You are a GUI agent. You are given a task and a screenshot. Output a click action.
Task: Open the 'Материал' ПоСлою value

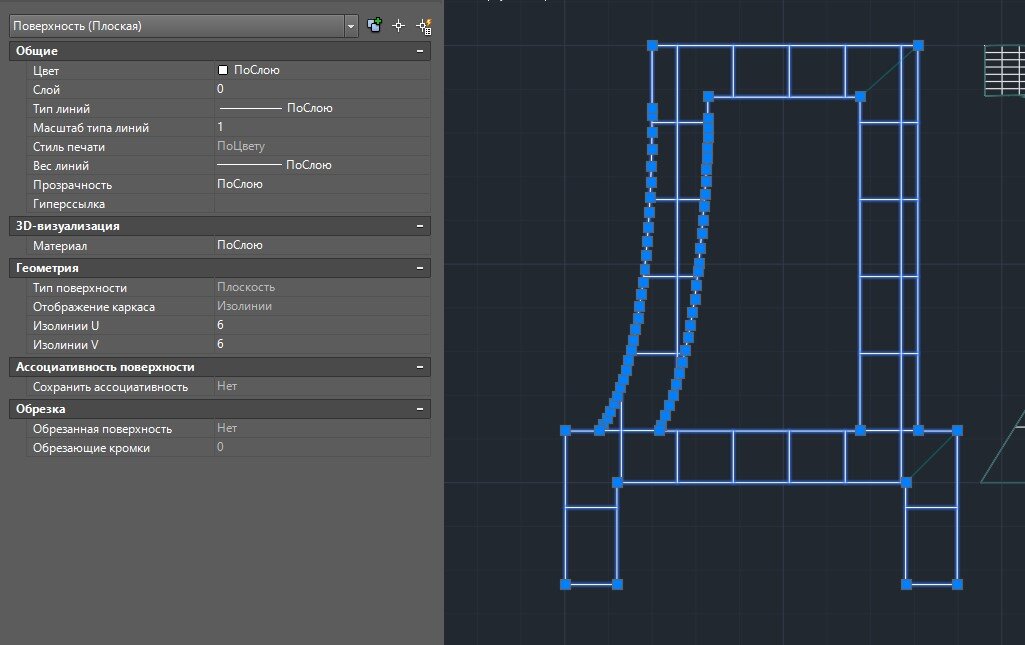click(x=322, y=245)
